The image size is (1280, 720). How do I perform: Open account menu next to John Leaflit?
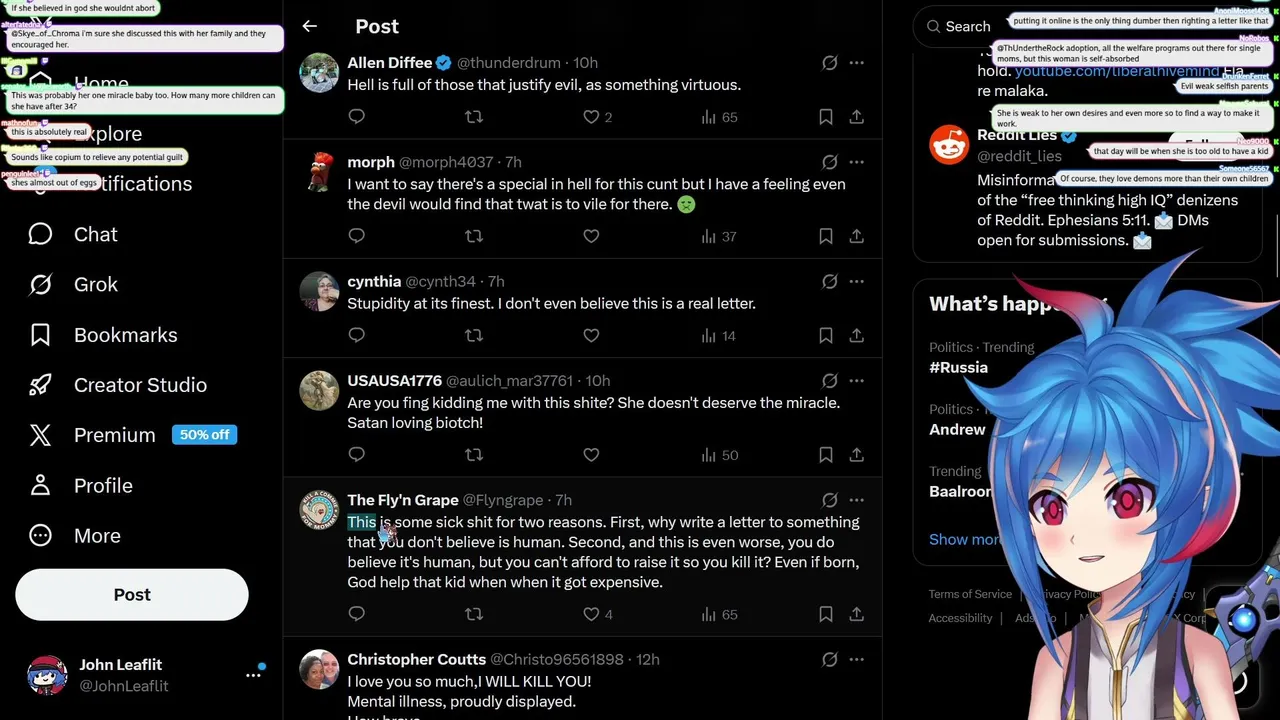[253, 675]
